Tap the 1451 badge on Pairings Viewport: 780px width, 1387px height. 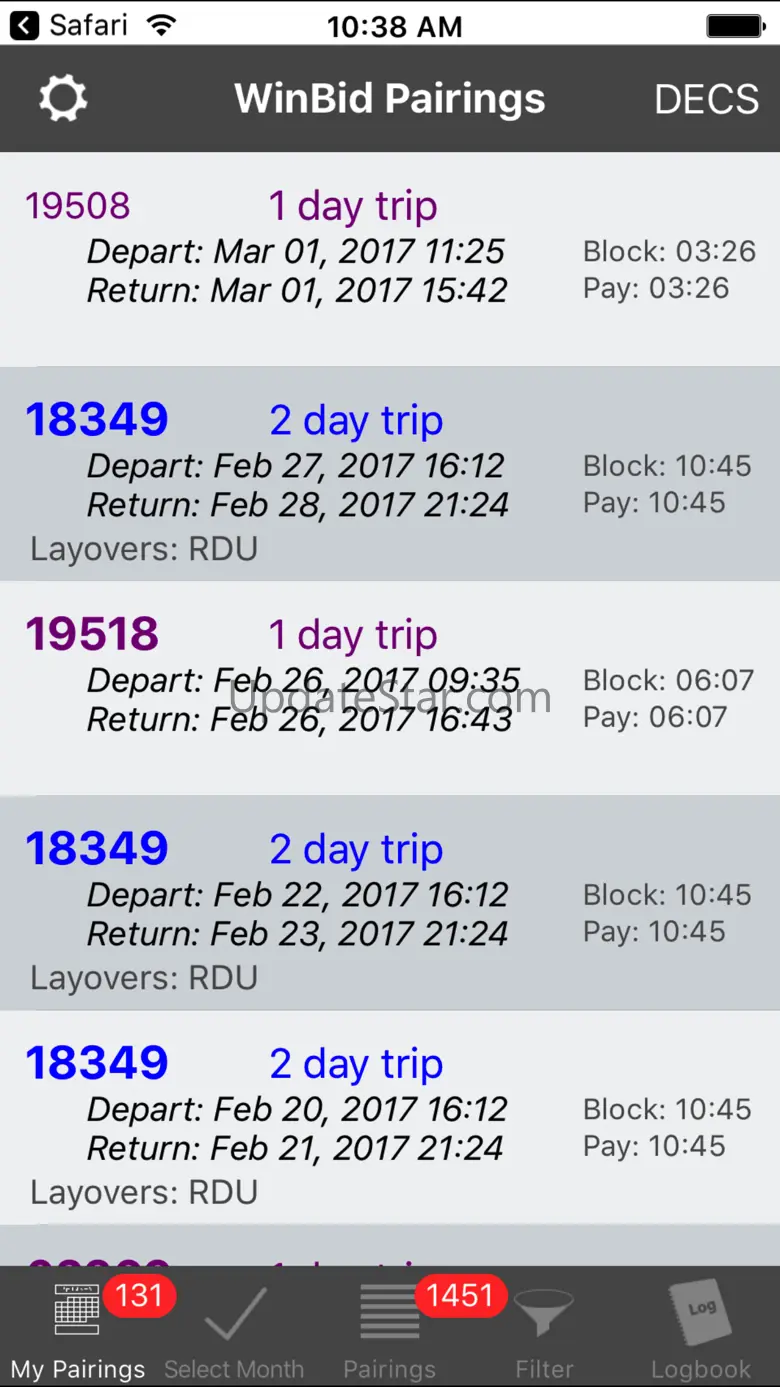pyautogui.click(x=460, y=1296)
